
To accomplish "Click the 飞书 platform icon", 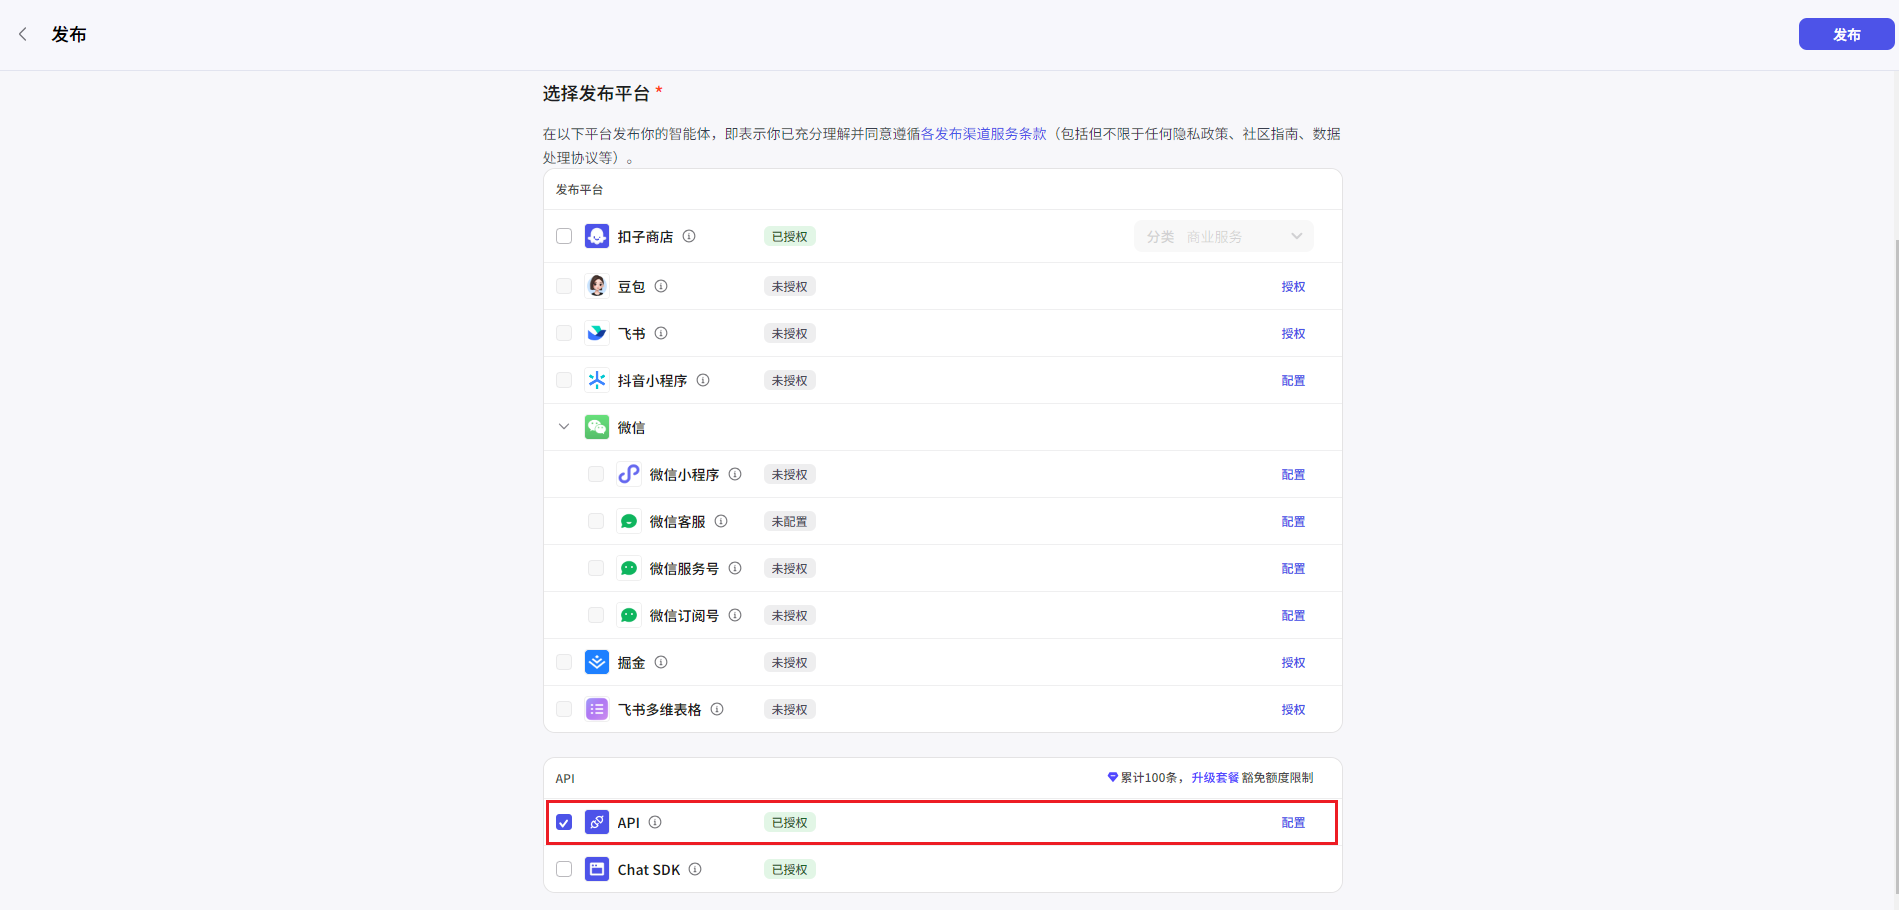I will pyautogui.click(x=597, y=333).
